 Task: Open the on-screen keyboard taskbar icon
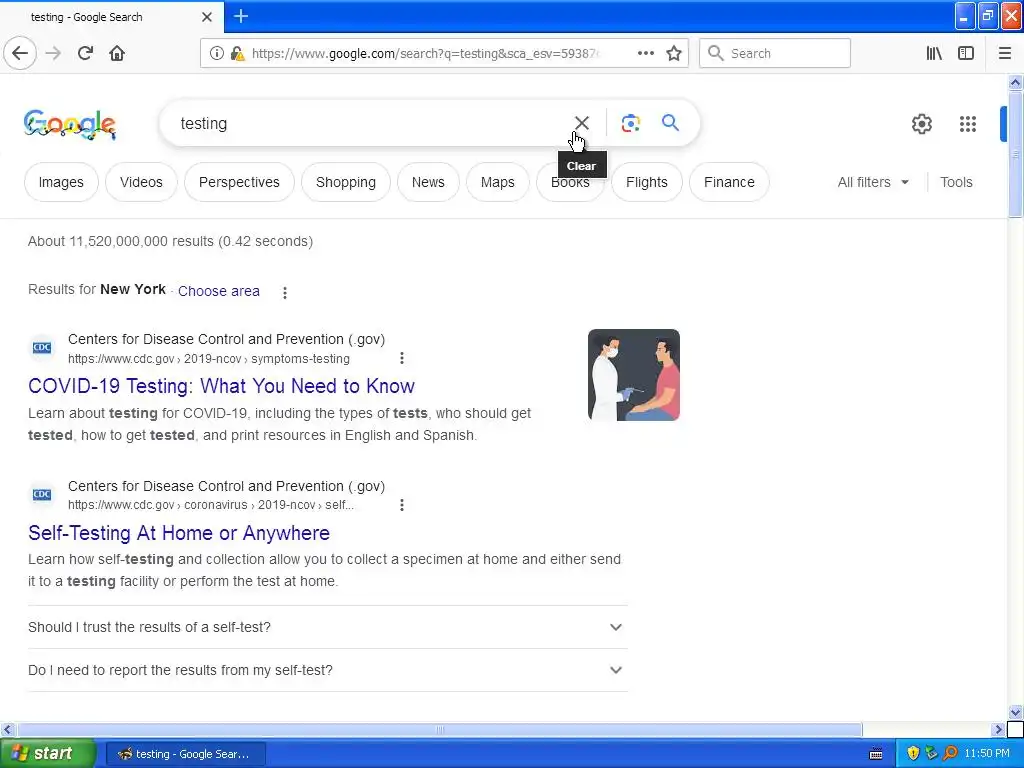876,754
